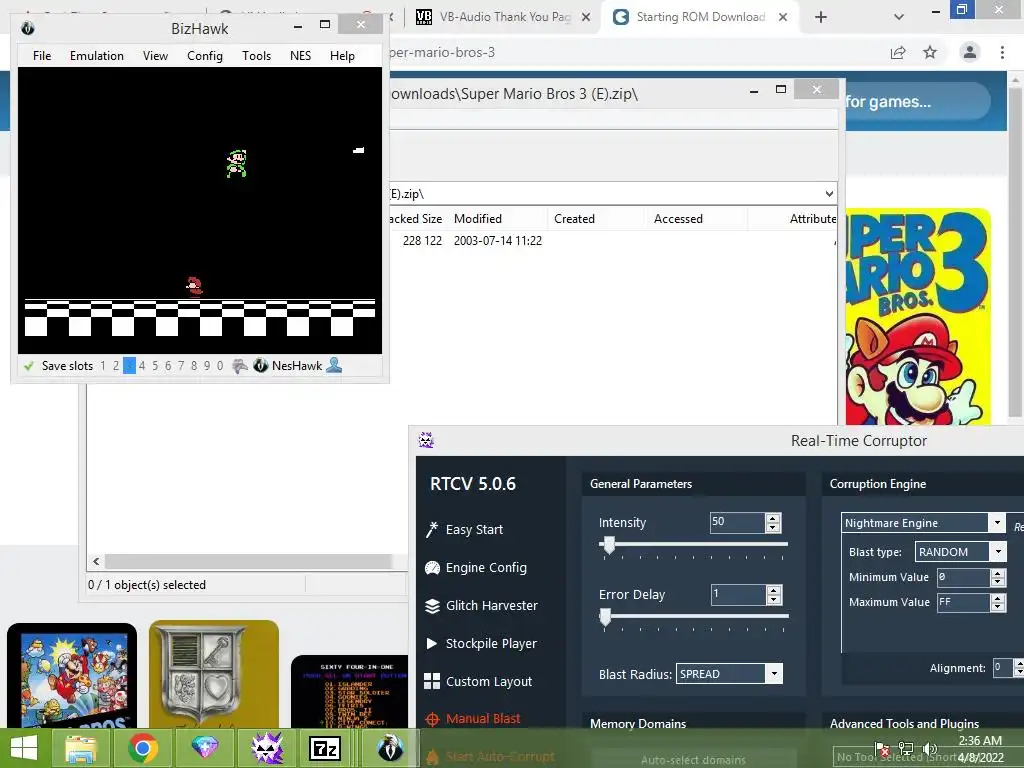Select save slot 6 in BizHawk
This screenshot has width=1024, height=768.
click(x=168, y=366)
